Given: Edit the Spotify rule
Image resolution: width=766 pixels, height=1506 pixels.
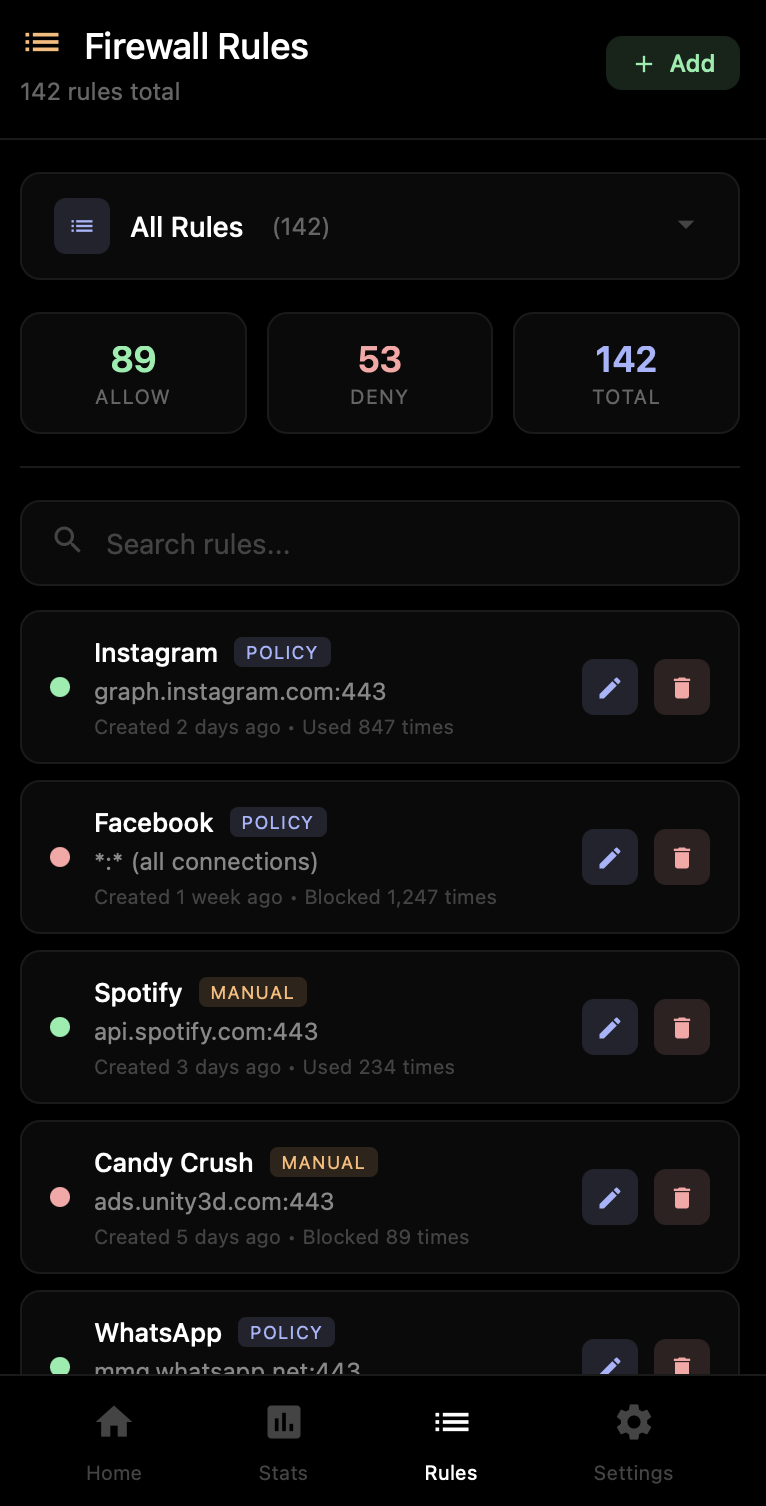Looking at the screenshot, I should (610, 1027).
